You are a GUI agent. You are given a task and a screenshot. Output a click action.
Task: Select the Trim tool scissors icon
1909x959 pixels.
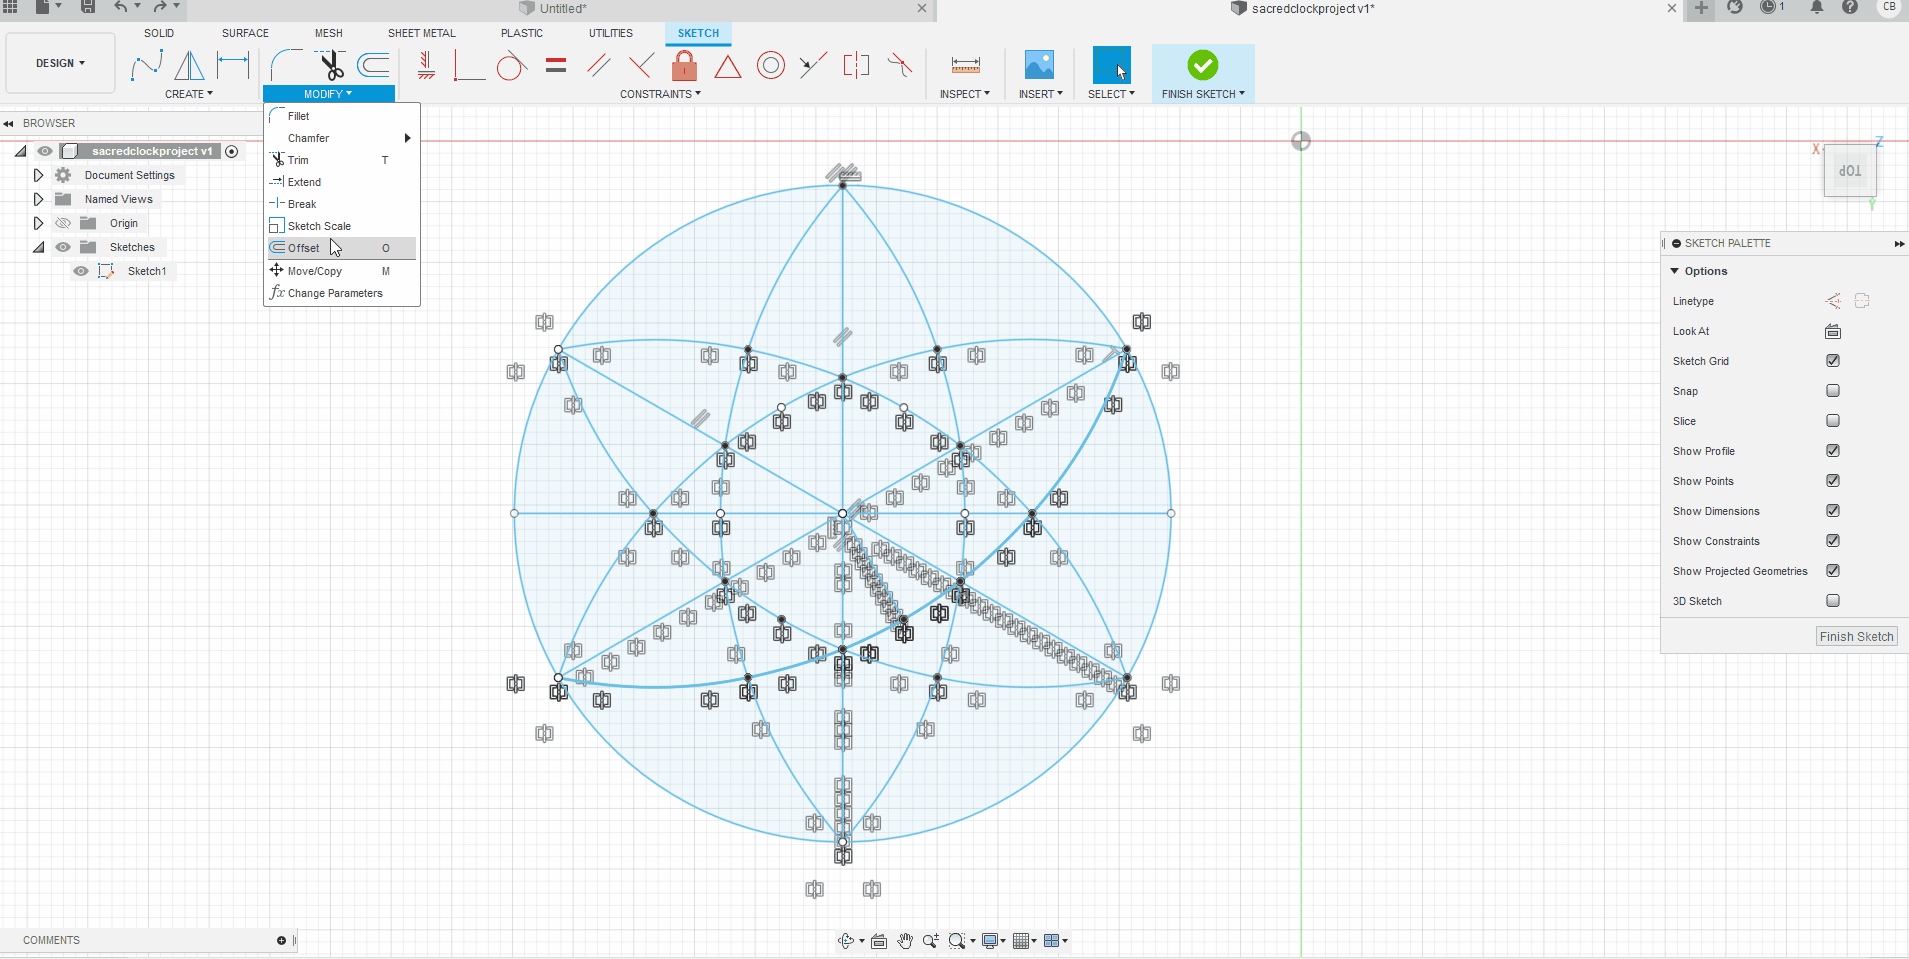[x=331, y=64]
